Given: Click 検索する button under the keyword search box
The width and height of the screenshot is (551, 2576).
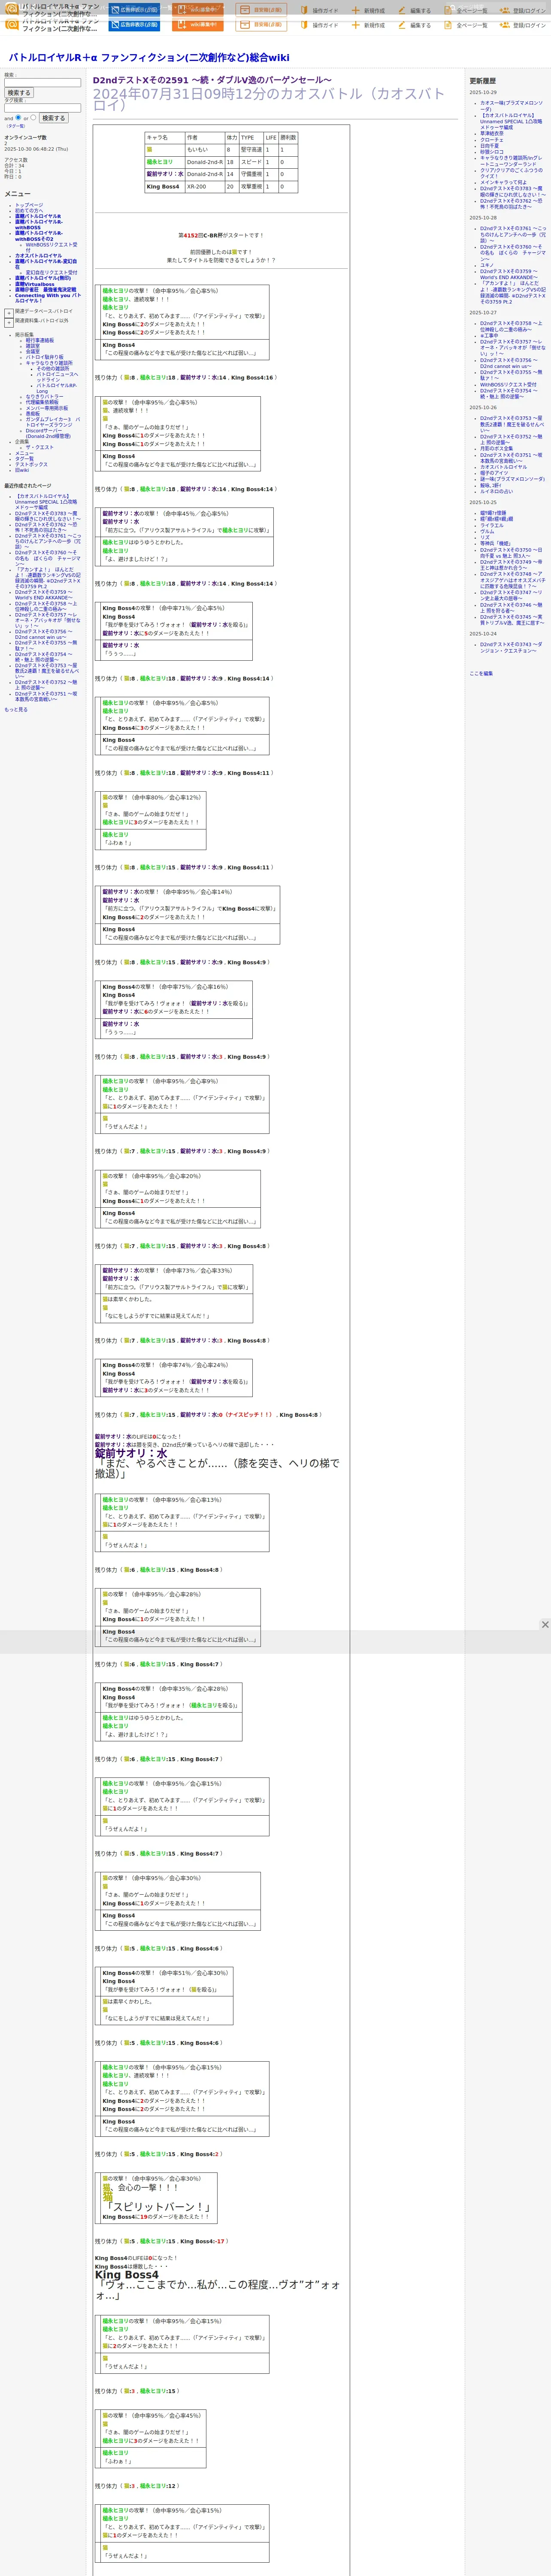Looking at the screenshot, I should pos(19,93).
